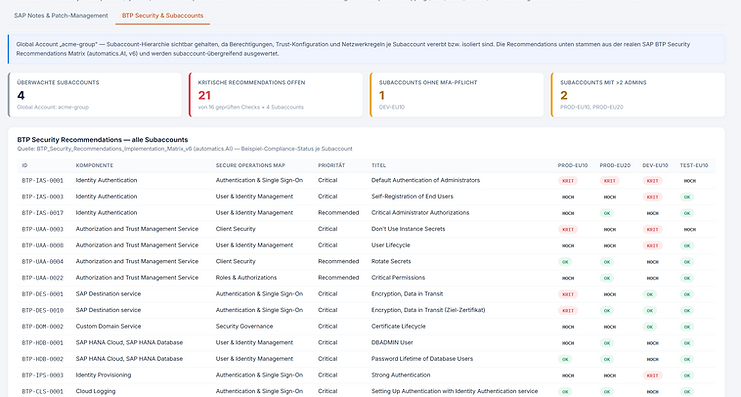Select the BTP-CLS-0001 ID cell

tap(43, 391)
